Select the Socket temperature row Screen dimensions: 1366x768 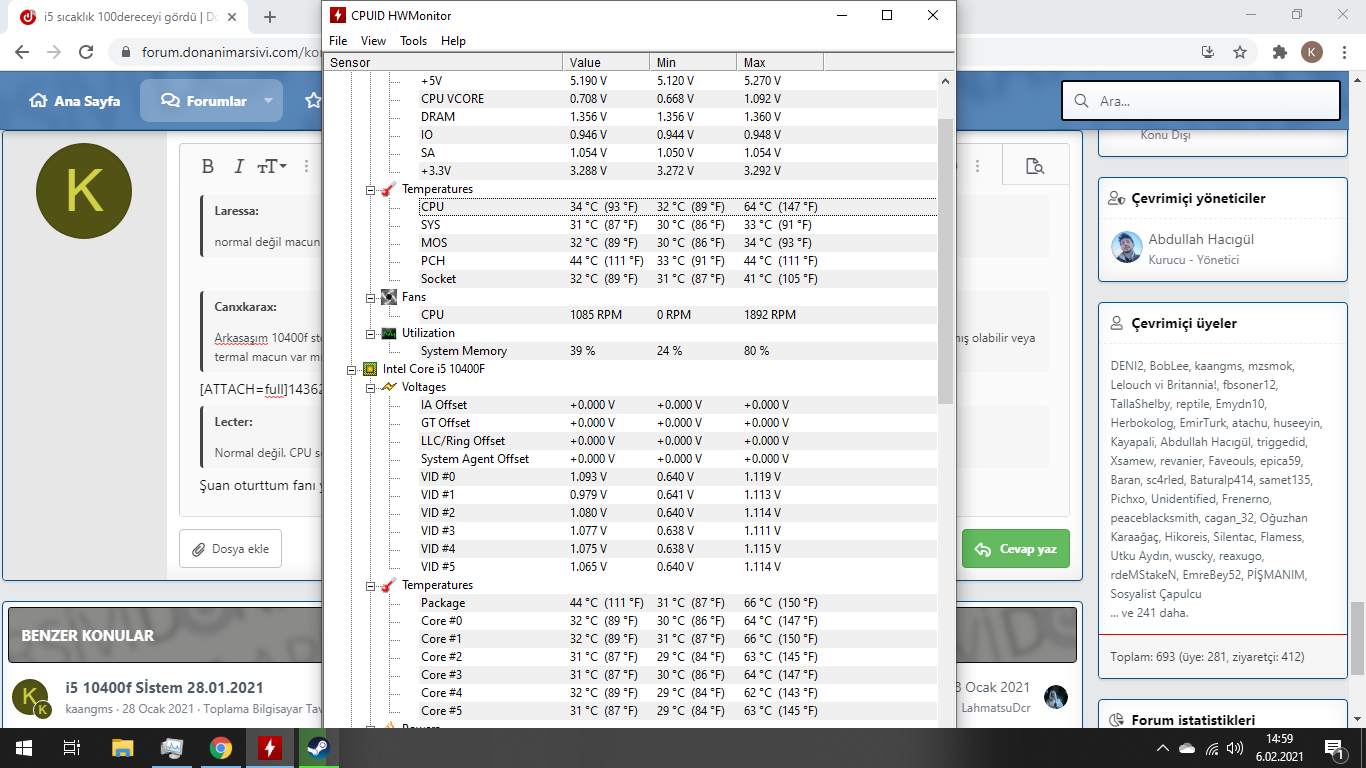(x=678, y=279)
